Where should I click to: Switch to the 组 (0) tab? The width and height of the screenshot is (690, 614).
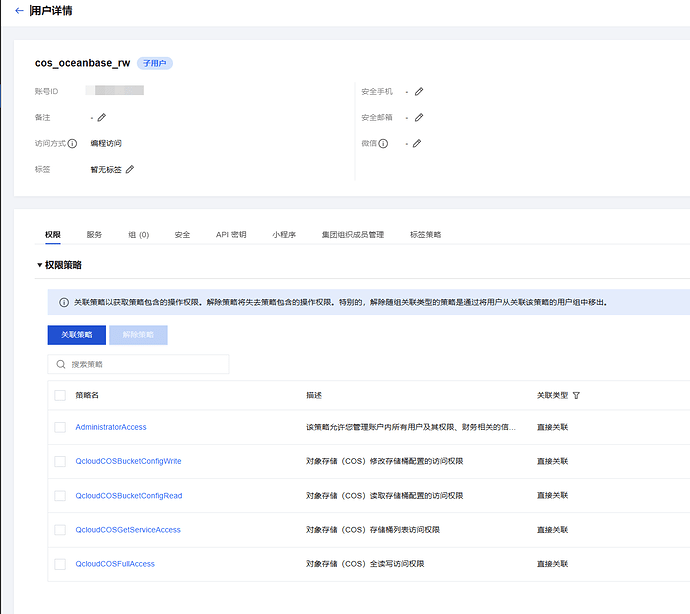138,235
